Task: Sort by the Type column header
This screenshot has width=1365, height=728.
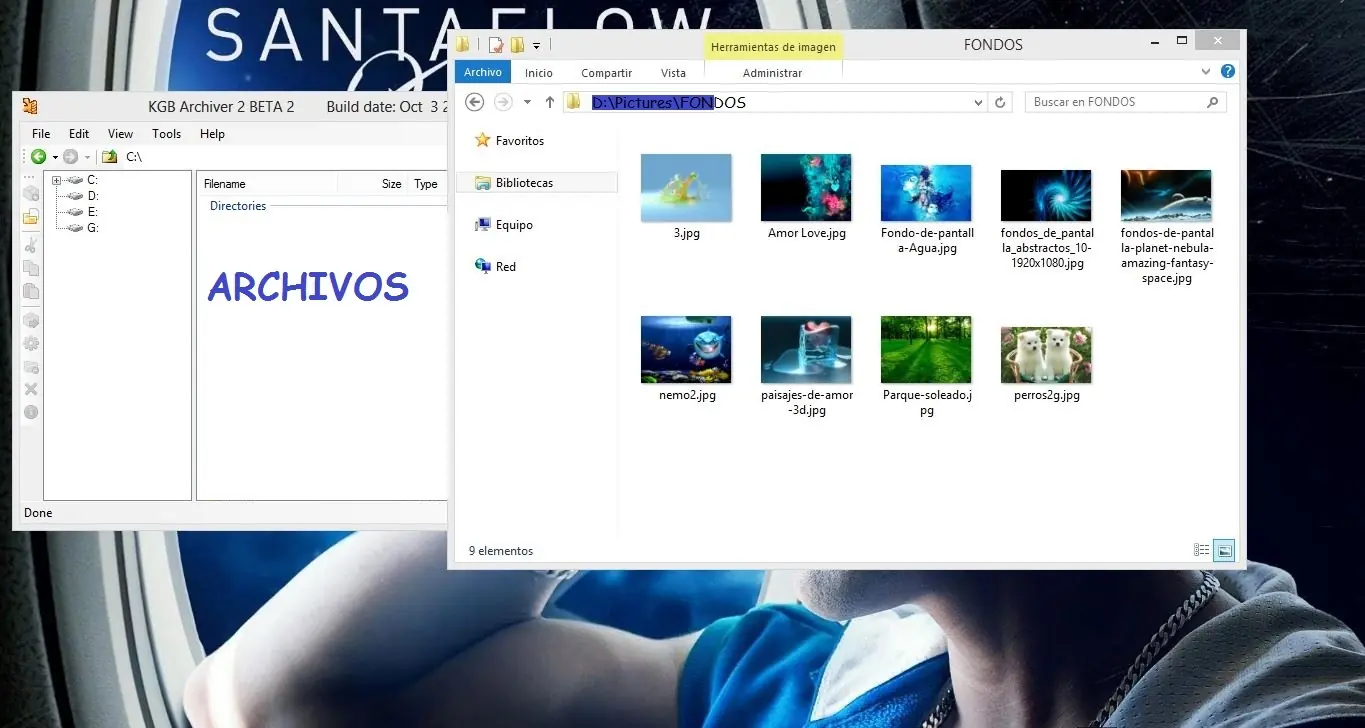Action: [x=427, y=184]
